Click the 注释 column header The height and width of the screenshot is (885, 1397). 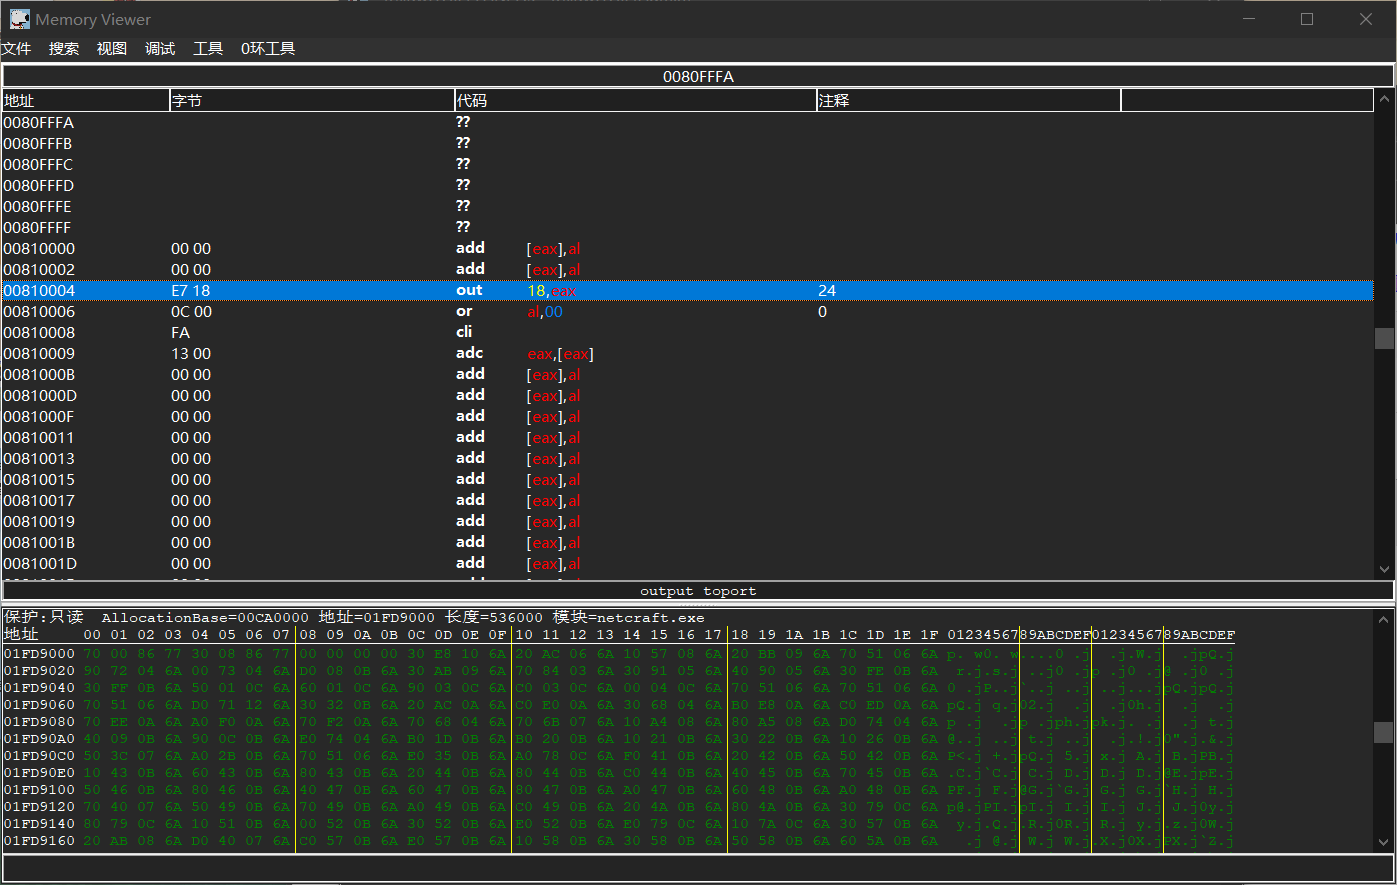(967, 101)
